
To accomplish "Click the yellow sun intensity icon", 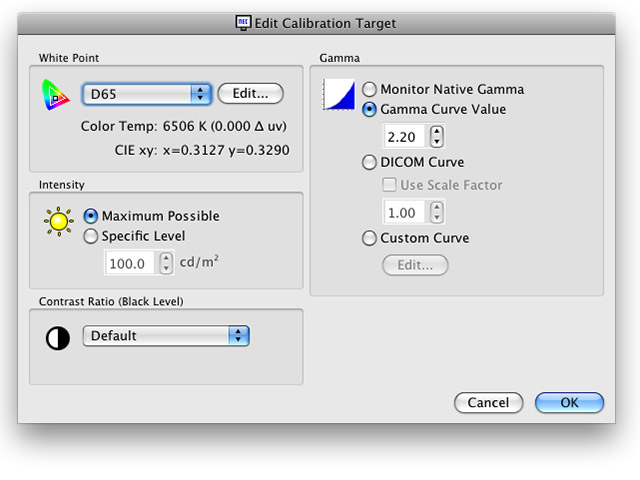I will (60, 219).
